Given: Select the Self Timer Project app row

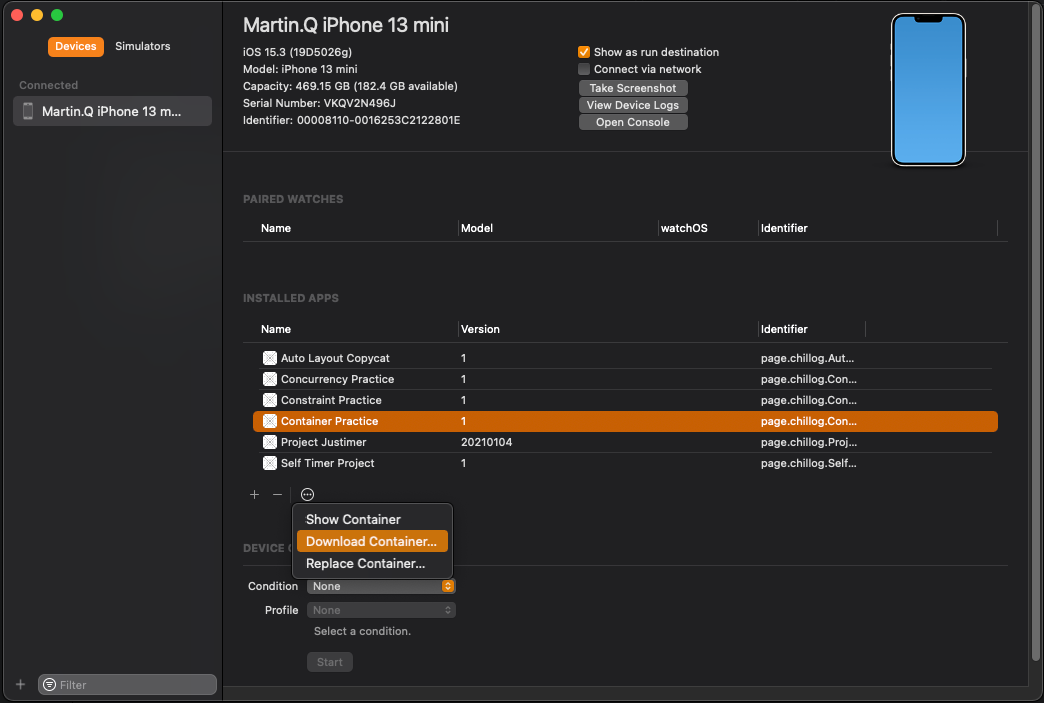Looking at the screenshot, I should pos(625,463).
